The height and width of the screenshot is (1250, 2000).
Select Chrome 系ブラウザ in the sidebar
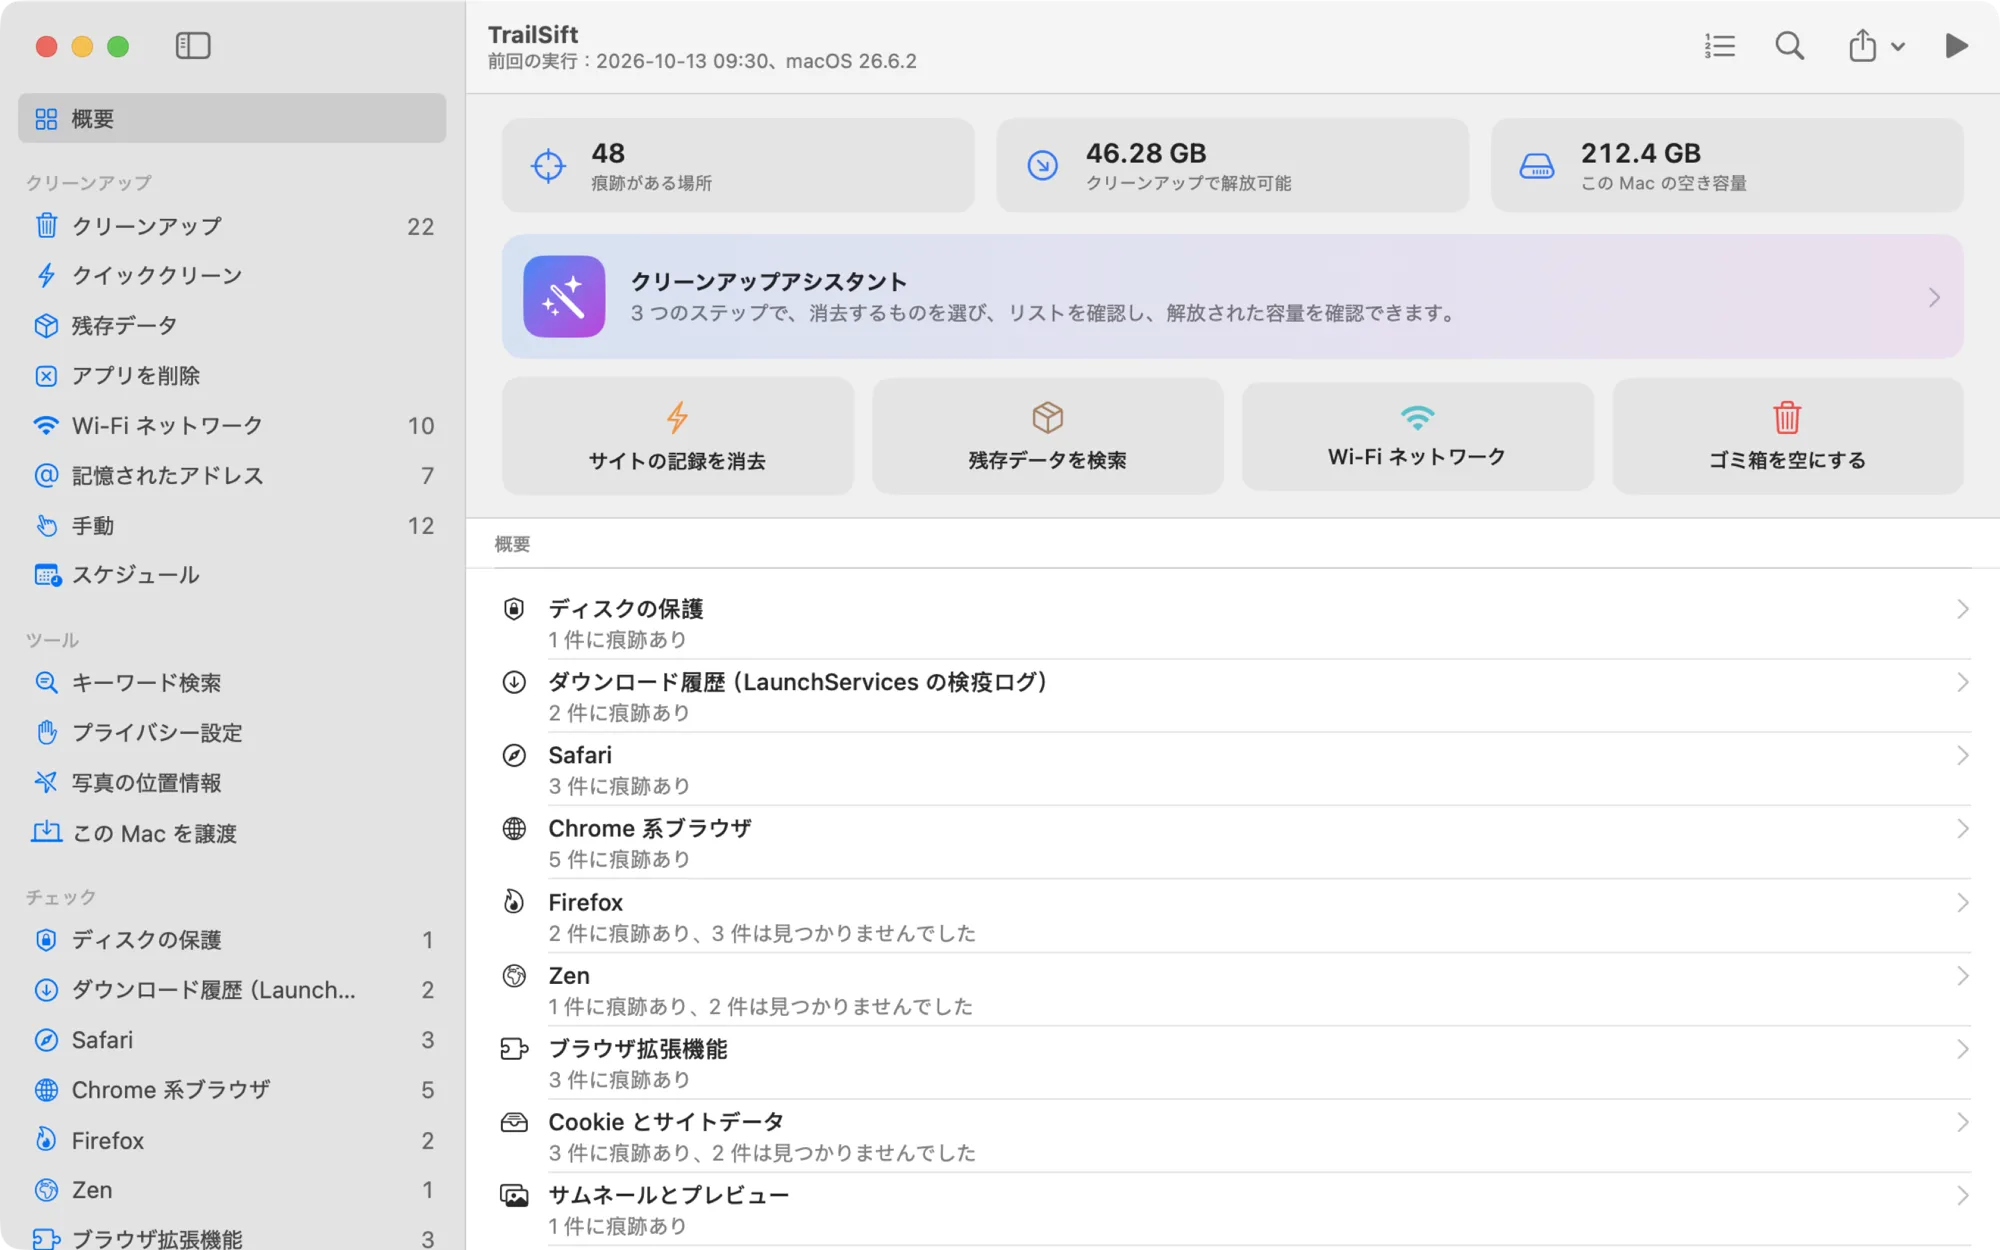[232, 1090]
